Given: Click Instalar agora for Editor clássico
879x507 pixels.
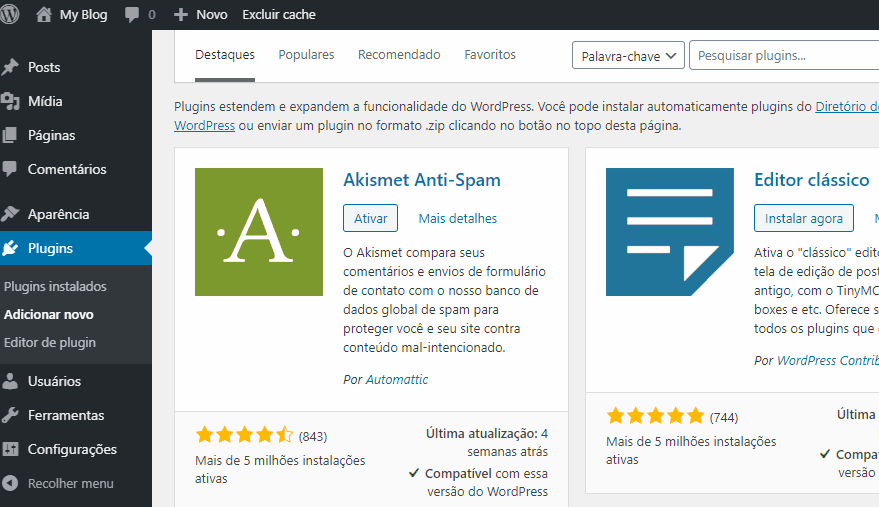Looking at the screenshot, I should tap(804, 218).
